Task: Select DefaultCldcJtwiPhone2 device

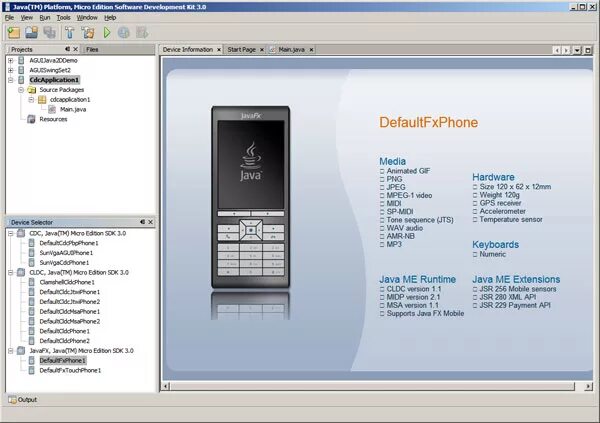Action: pos(70,302)
